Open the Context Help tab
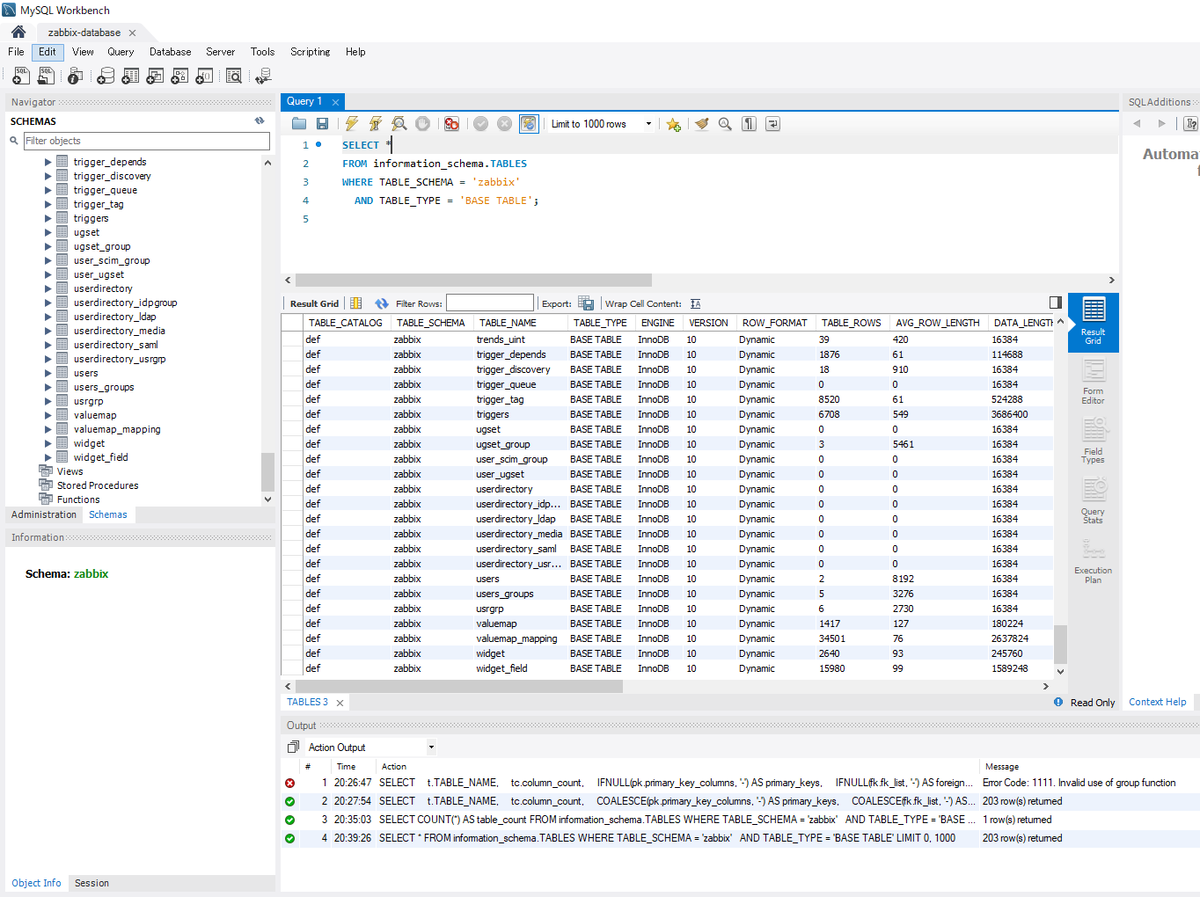 point(1157,702)
